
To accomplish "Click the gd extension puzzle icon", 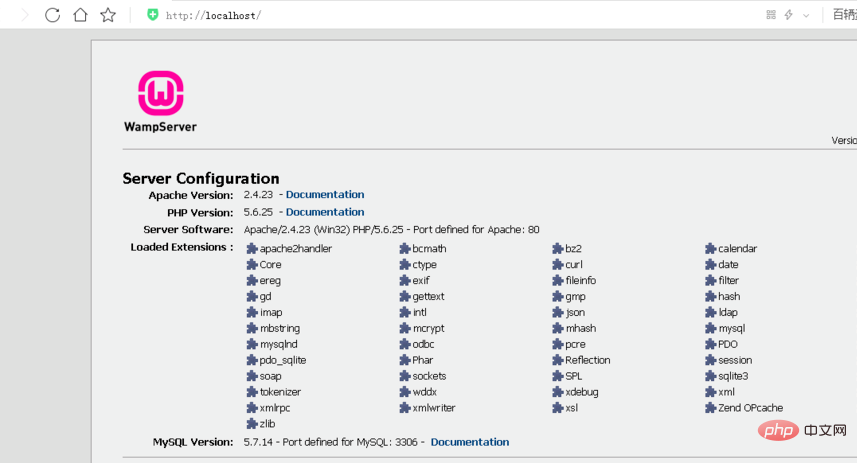I will [x=251, y=296].
